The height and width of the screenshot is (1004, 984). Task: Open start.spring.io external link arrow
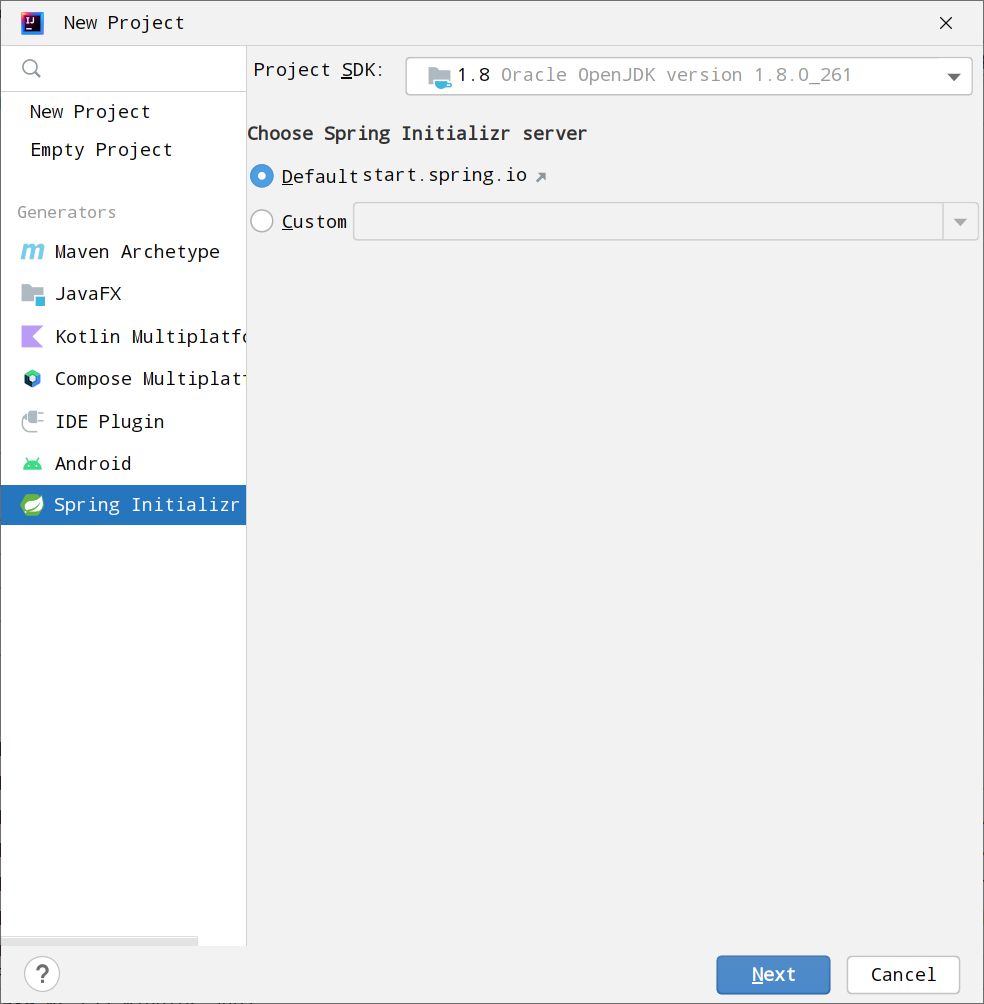point(541,177)
